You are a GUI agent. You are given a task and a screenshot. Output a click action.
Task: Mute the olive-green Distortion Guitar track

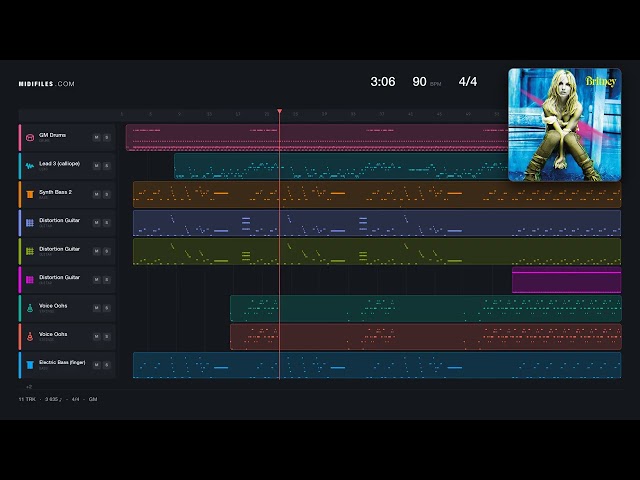(96, 251)
